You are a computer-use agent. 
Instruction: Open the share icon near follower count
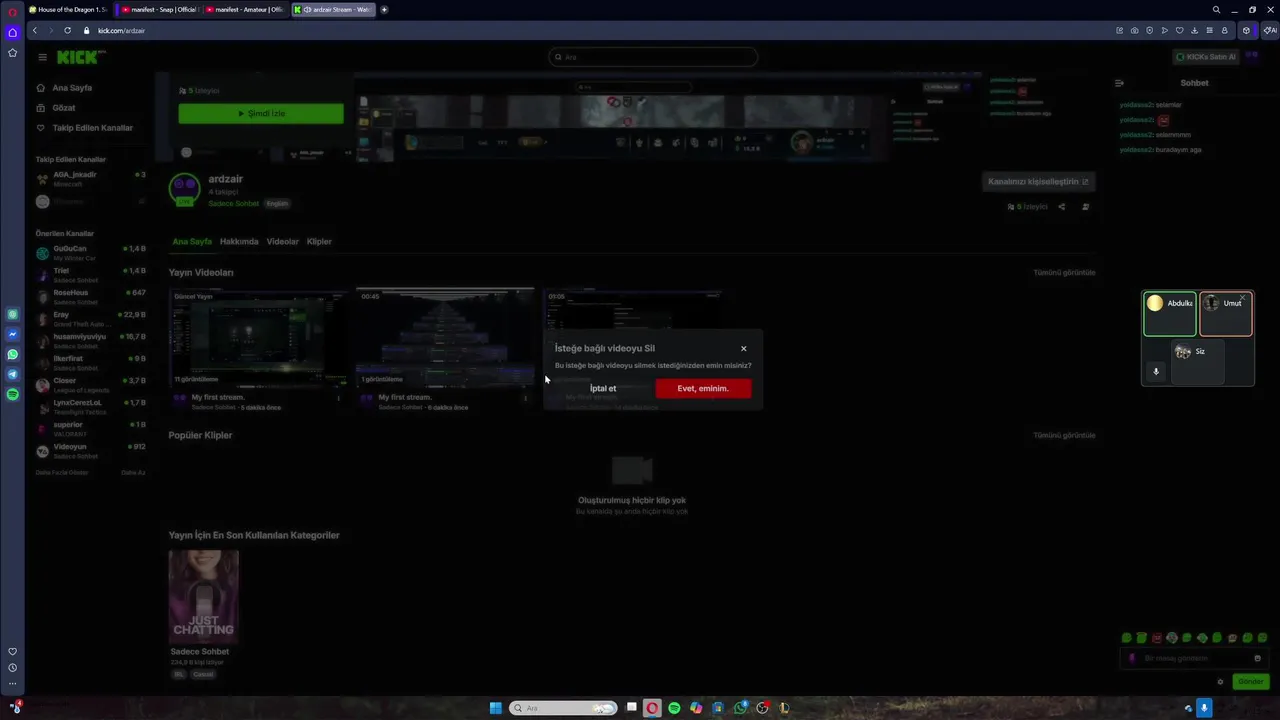pyautogui.click(x=1062, y=207)
